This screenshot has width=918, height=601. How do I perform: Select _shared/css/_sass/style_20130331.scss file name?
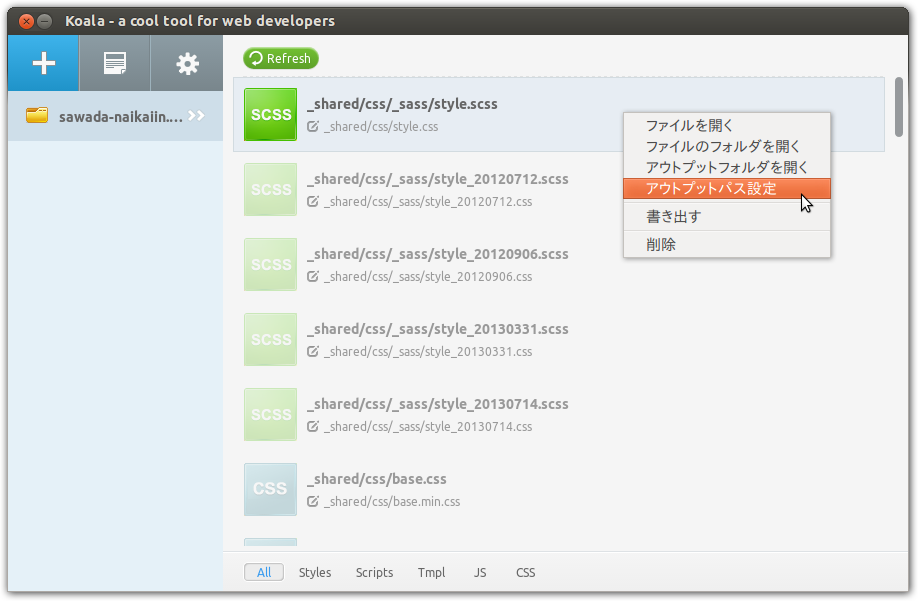coord(438,329)
